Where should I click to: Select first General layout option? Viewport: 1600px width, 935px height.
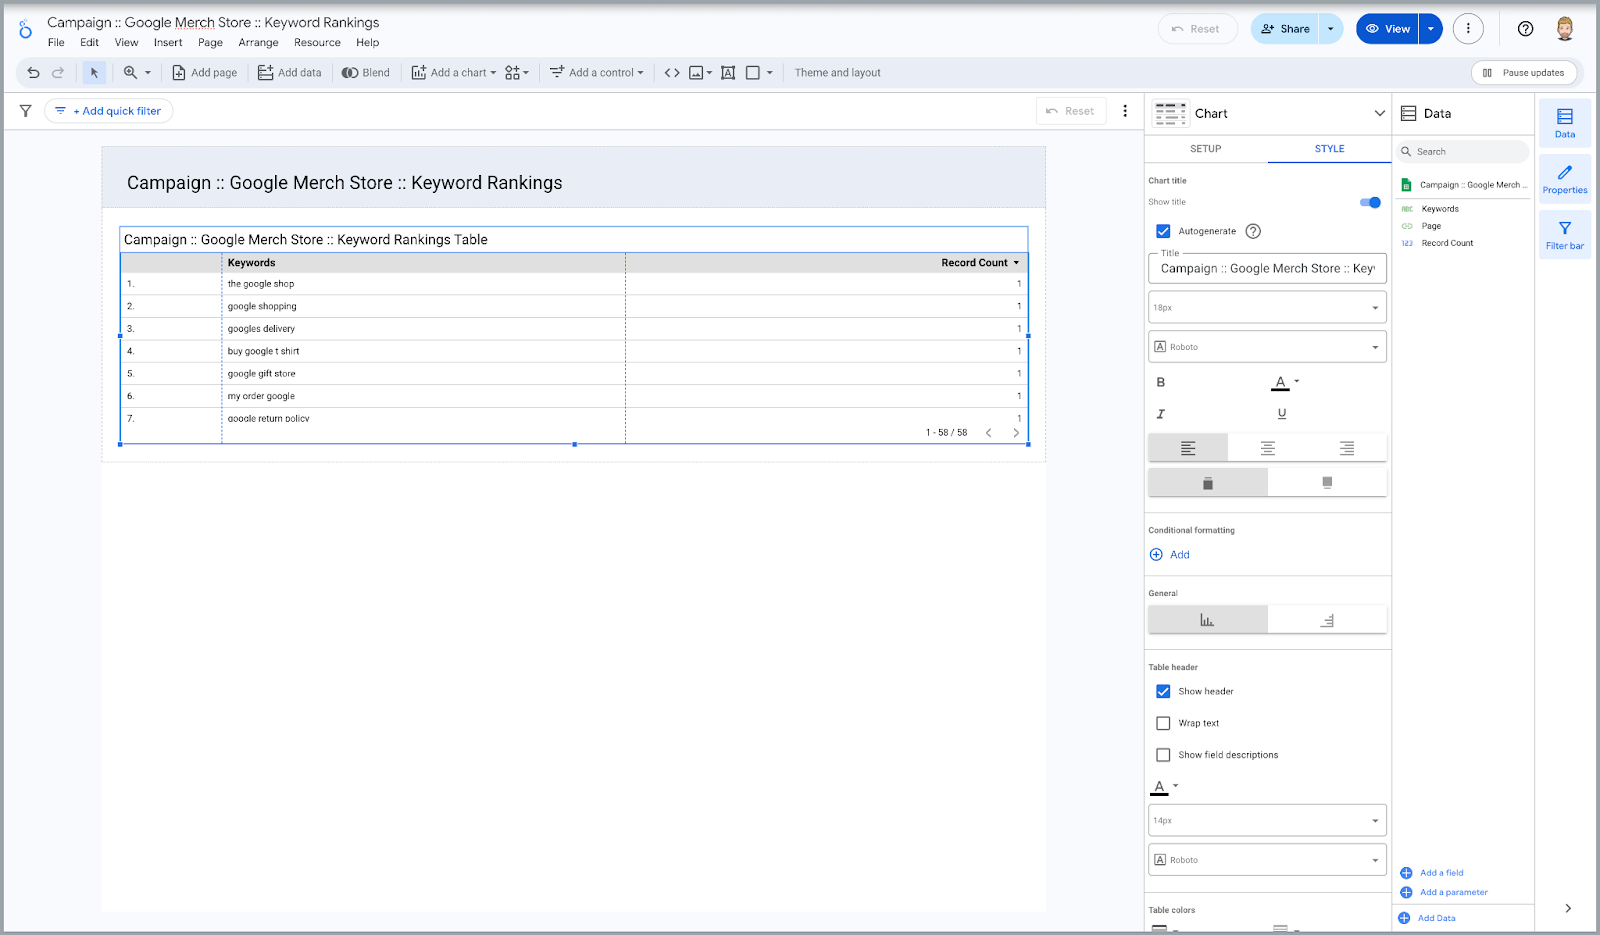click(x=1208, y=620)
